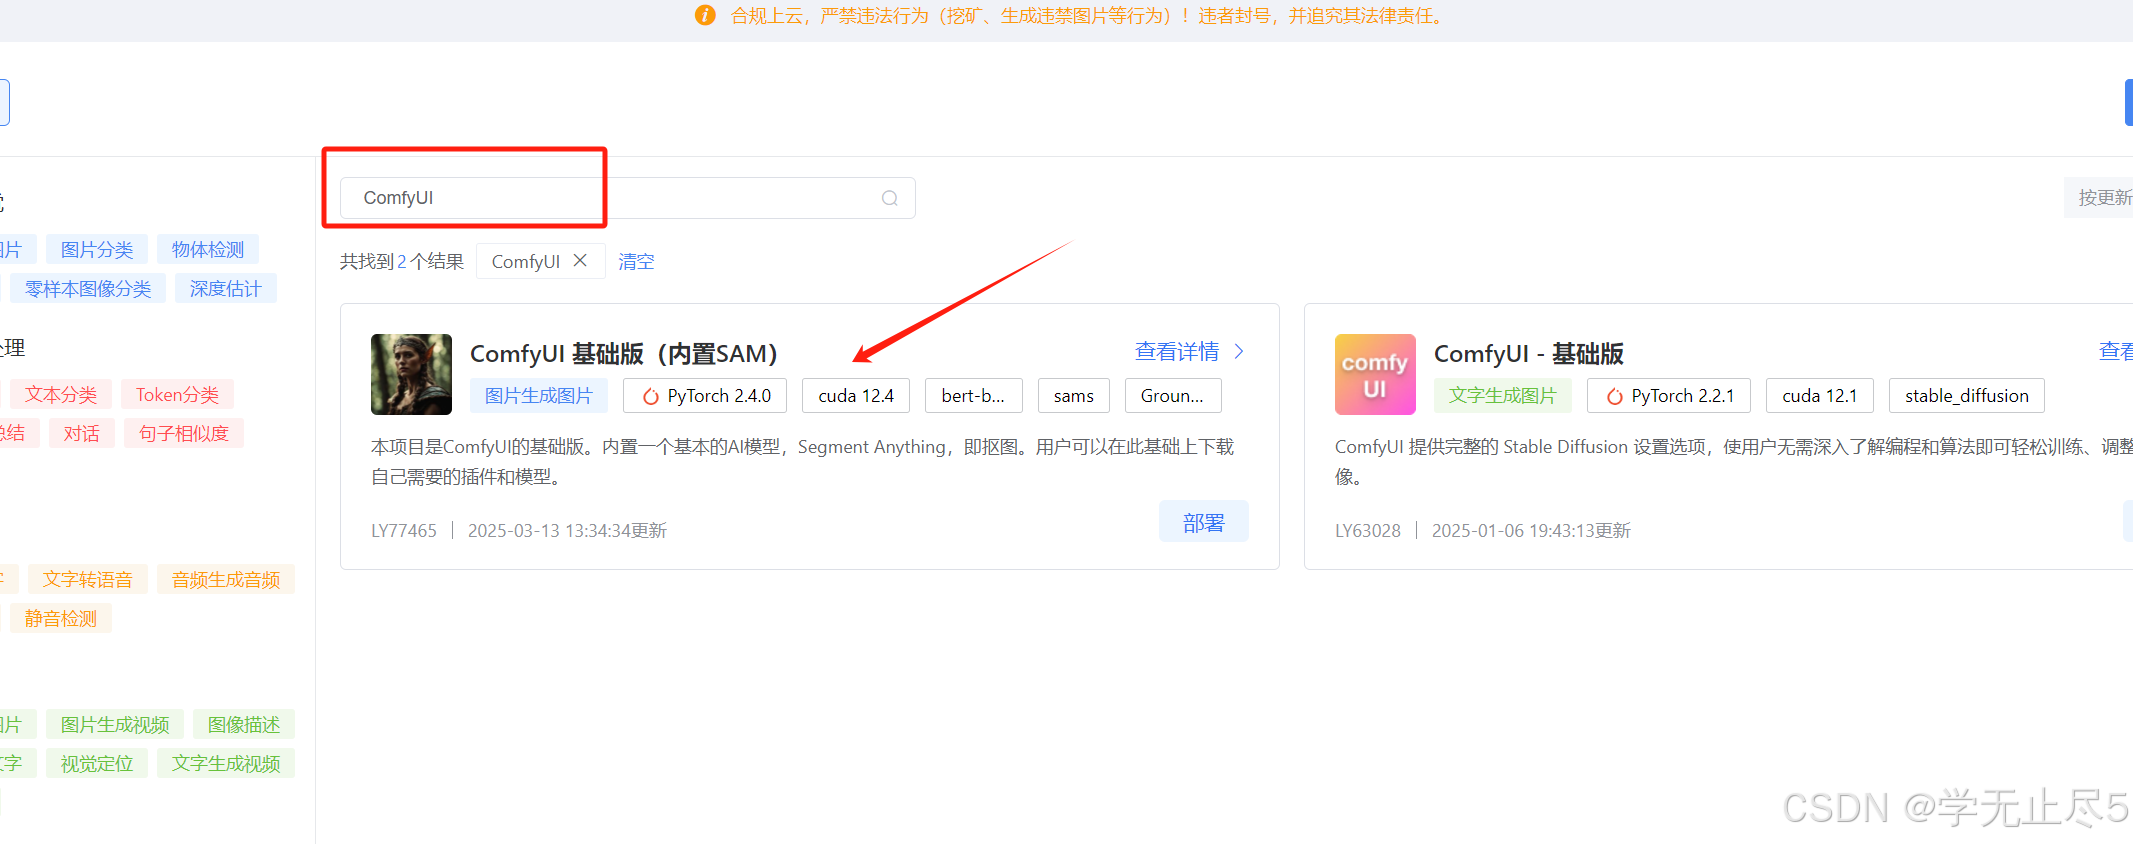This screenshot has height=844, width=2133.
Task: Click the bert-b... tag
Action: pos(973,396)
